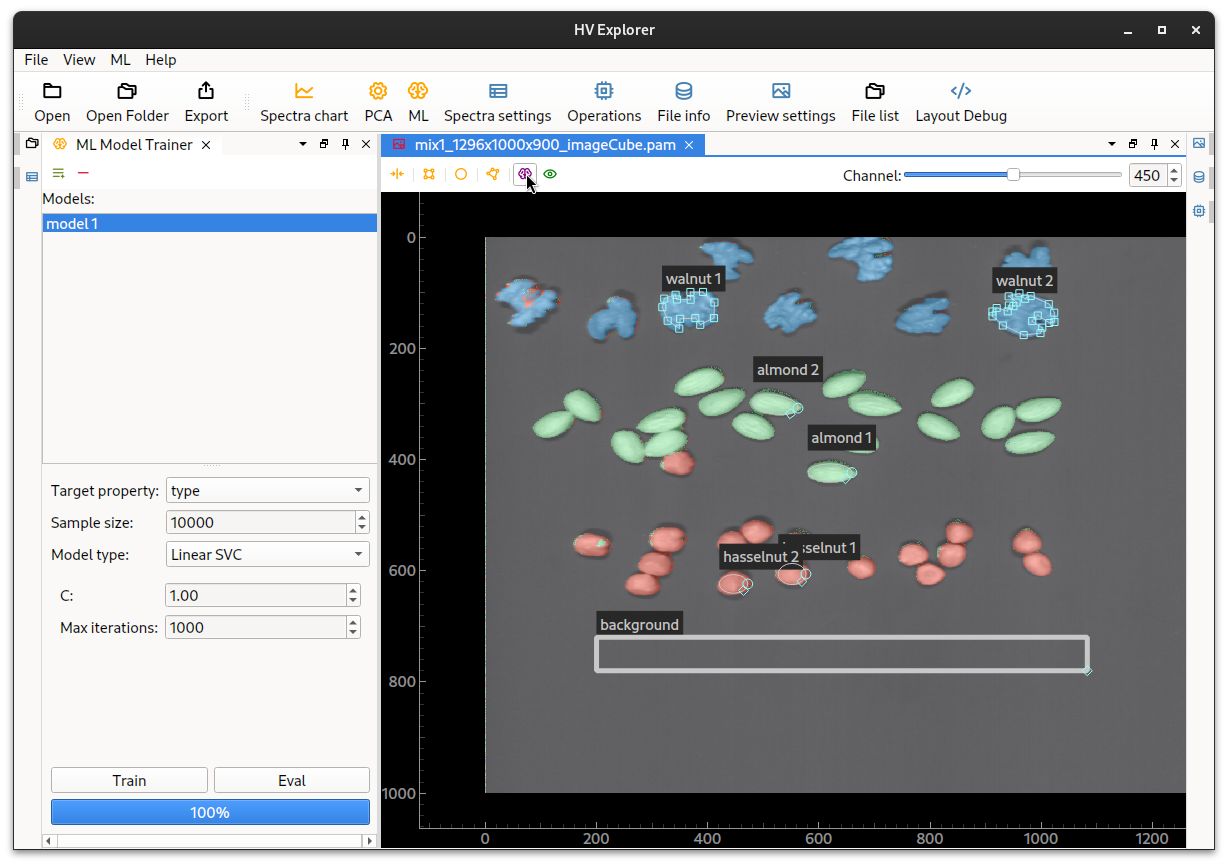Open the ML menu
Screen dimensions: 1228x866
(120, 59)
